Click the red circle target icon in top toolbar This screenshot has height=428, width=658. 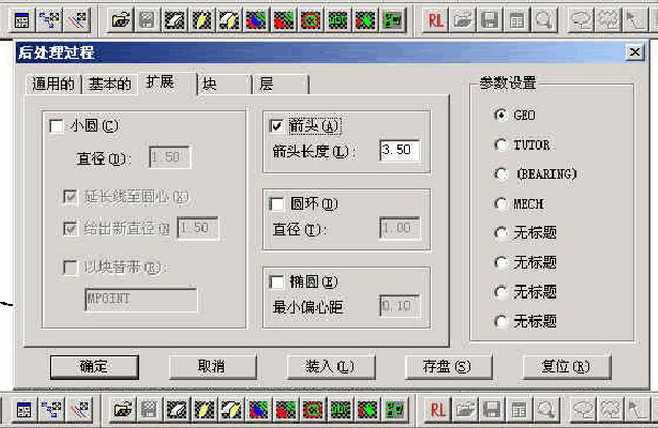point(311,20)
